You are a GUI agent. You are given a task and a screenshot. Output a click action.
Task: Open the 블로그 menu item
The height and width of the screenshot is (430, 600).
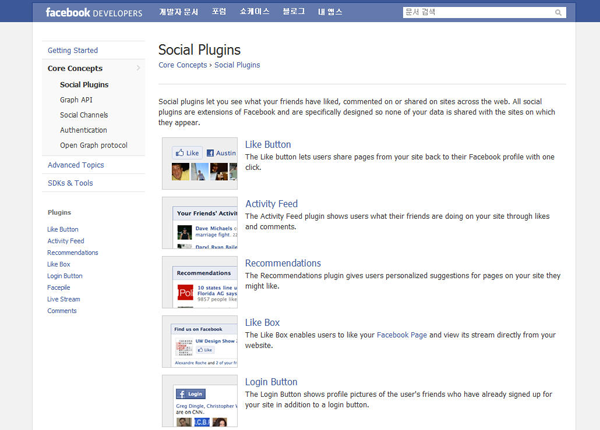click(x=293, y=12)
